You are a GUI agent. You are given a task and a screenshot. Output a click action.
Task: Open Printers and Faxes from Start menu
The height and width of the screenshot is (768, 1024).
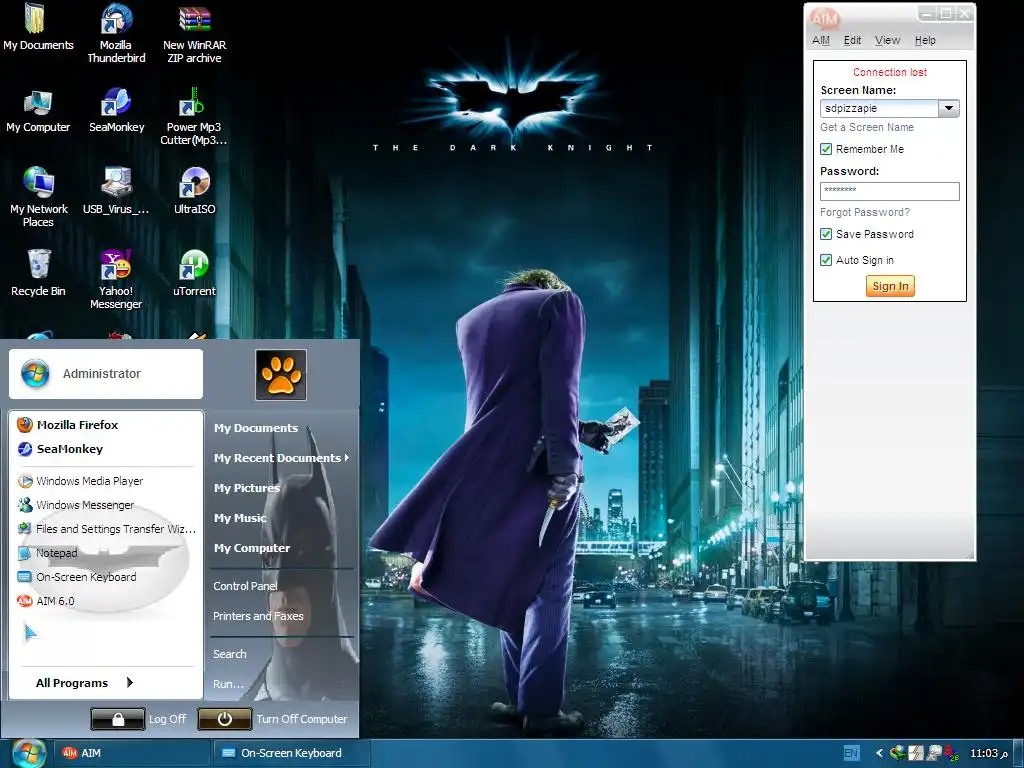(258, 616)
